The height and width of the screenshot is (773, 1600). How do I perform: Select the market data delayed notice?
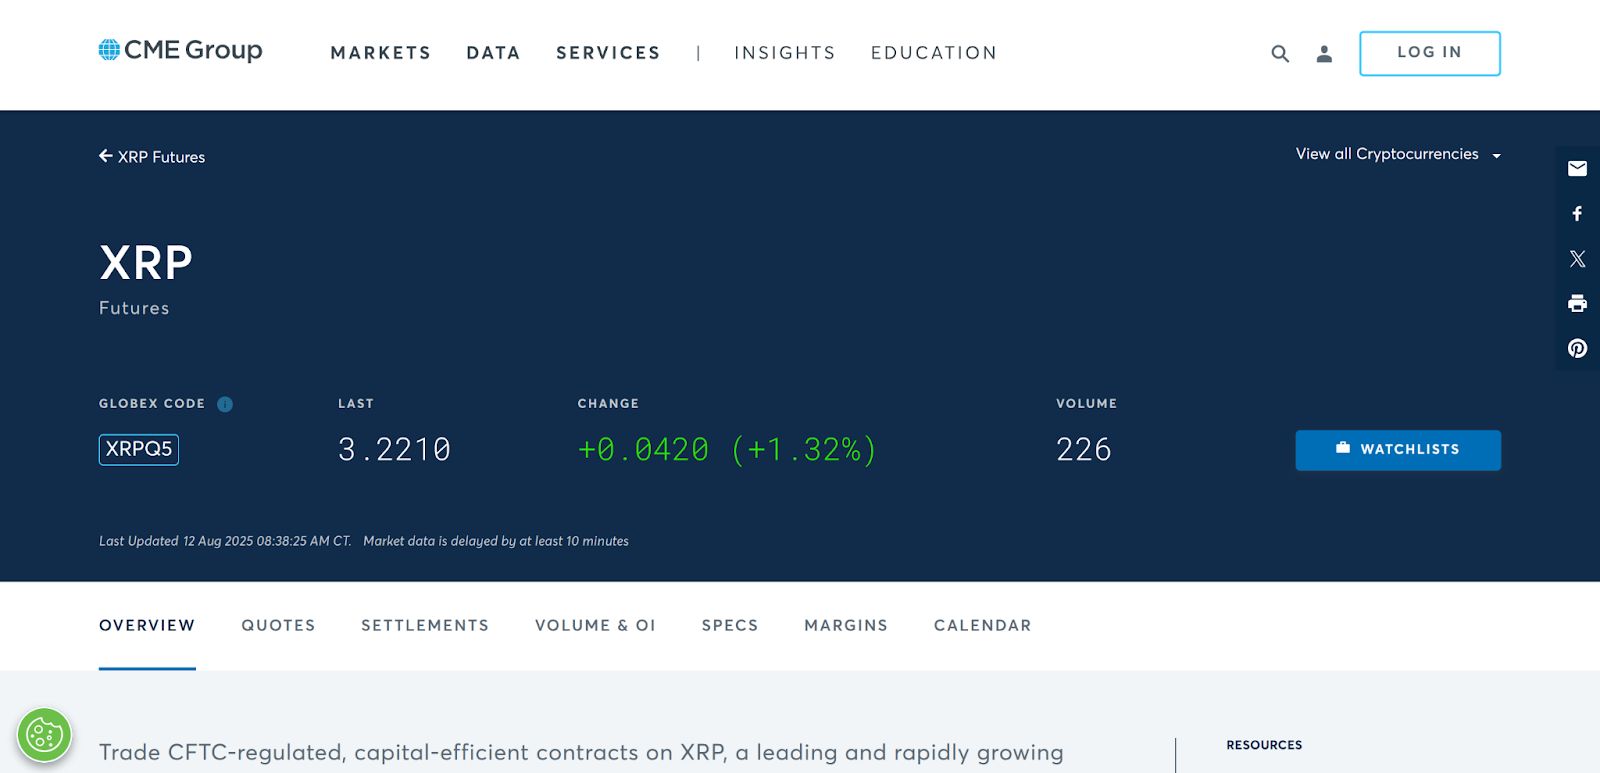coord(496,541)
